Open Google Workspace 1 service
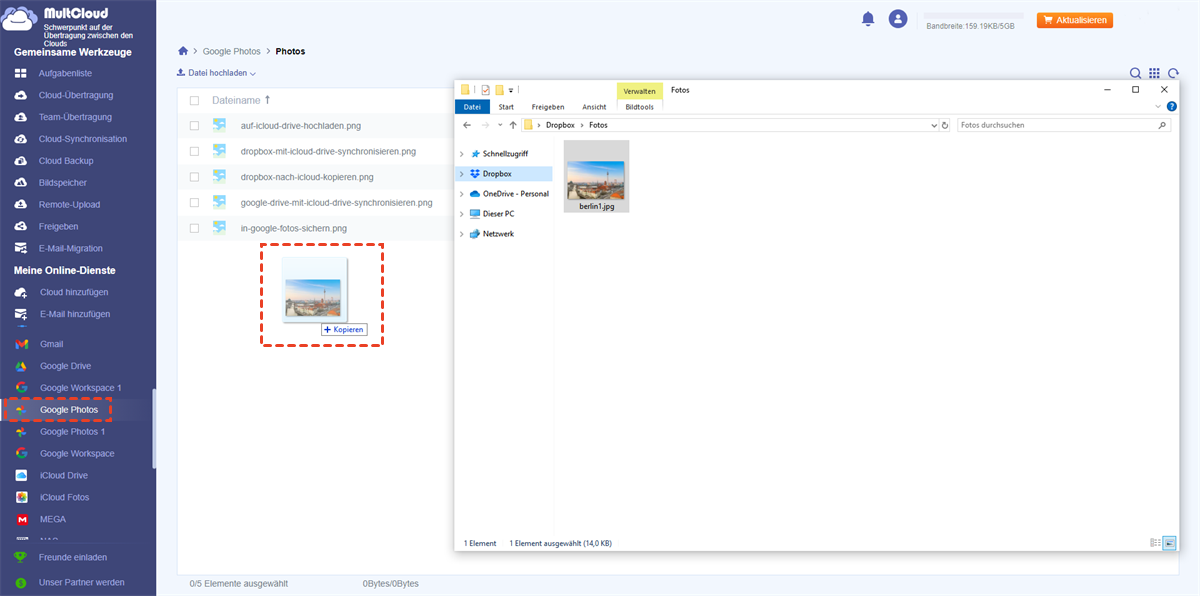Image resolution: width=1200 pixels, height=596 pixels. pos(80,388)
